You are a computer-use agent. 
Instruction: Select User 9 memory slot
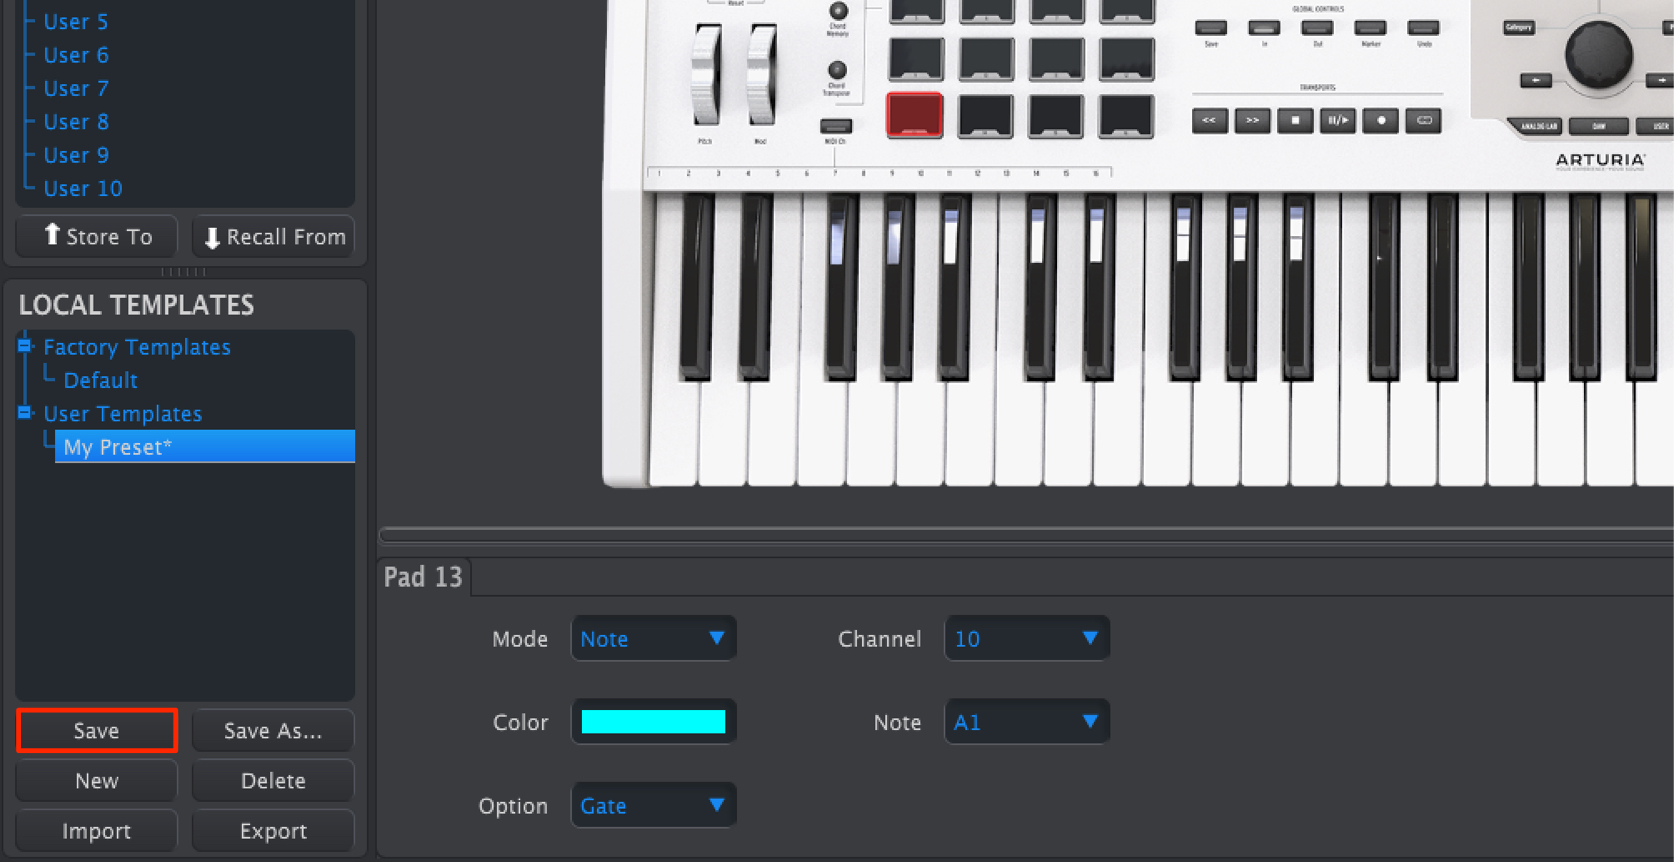point(75,155)
